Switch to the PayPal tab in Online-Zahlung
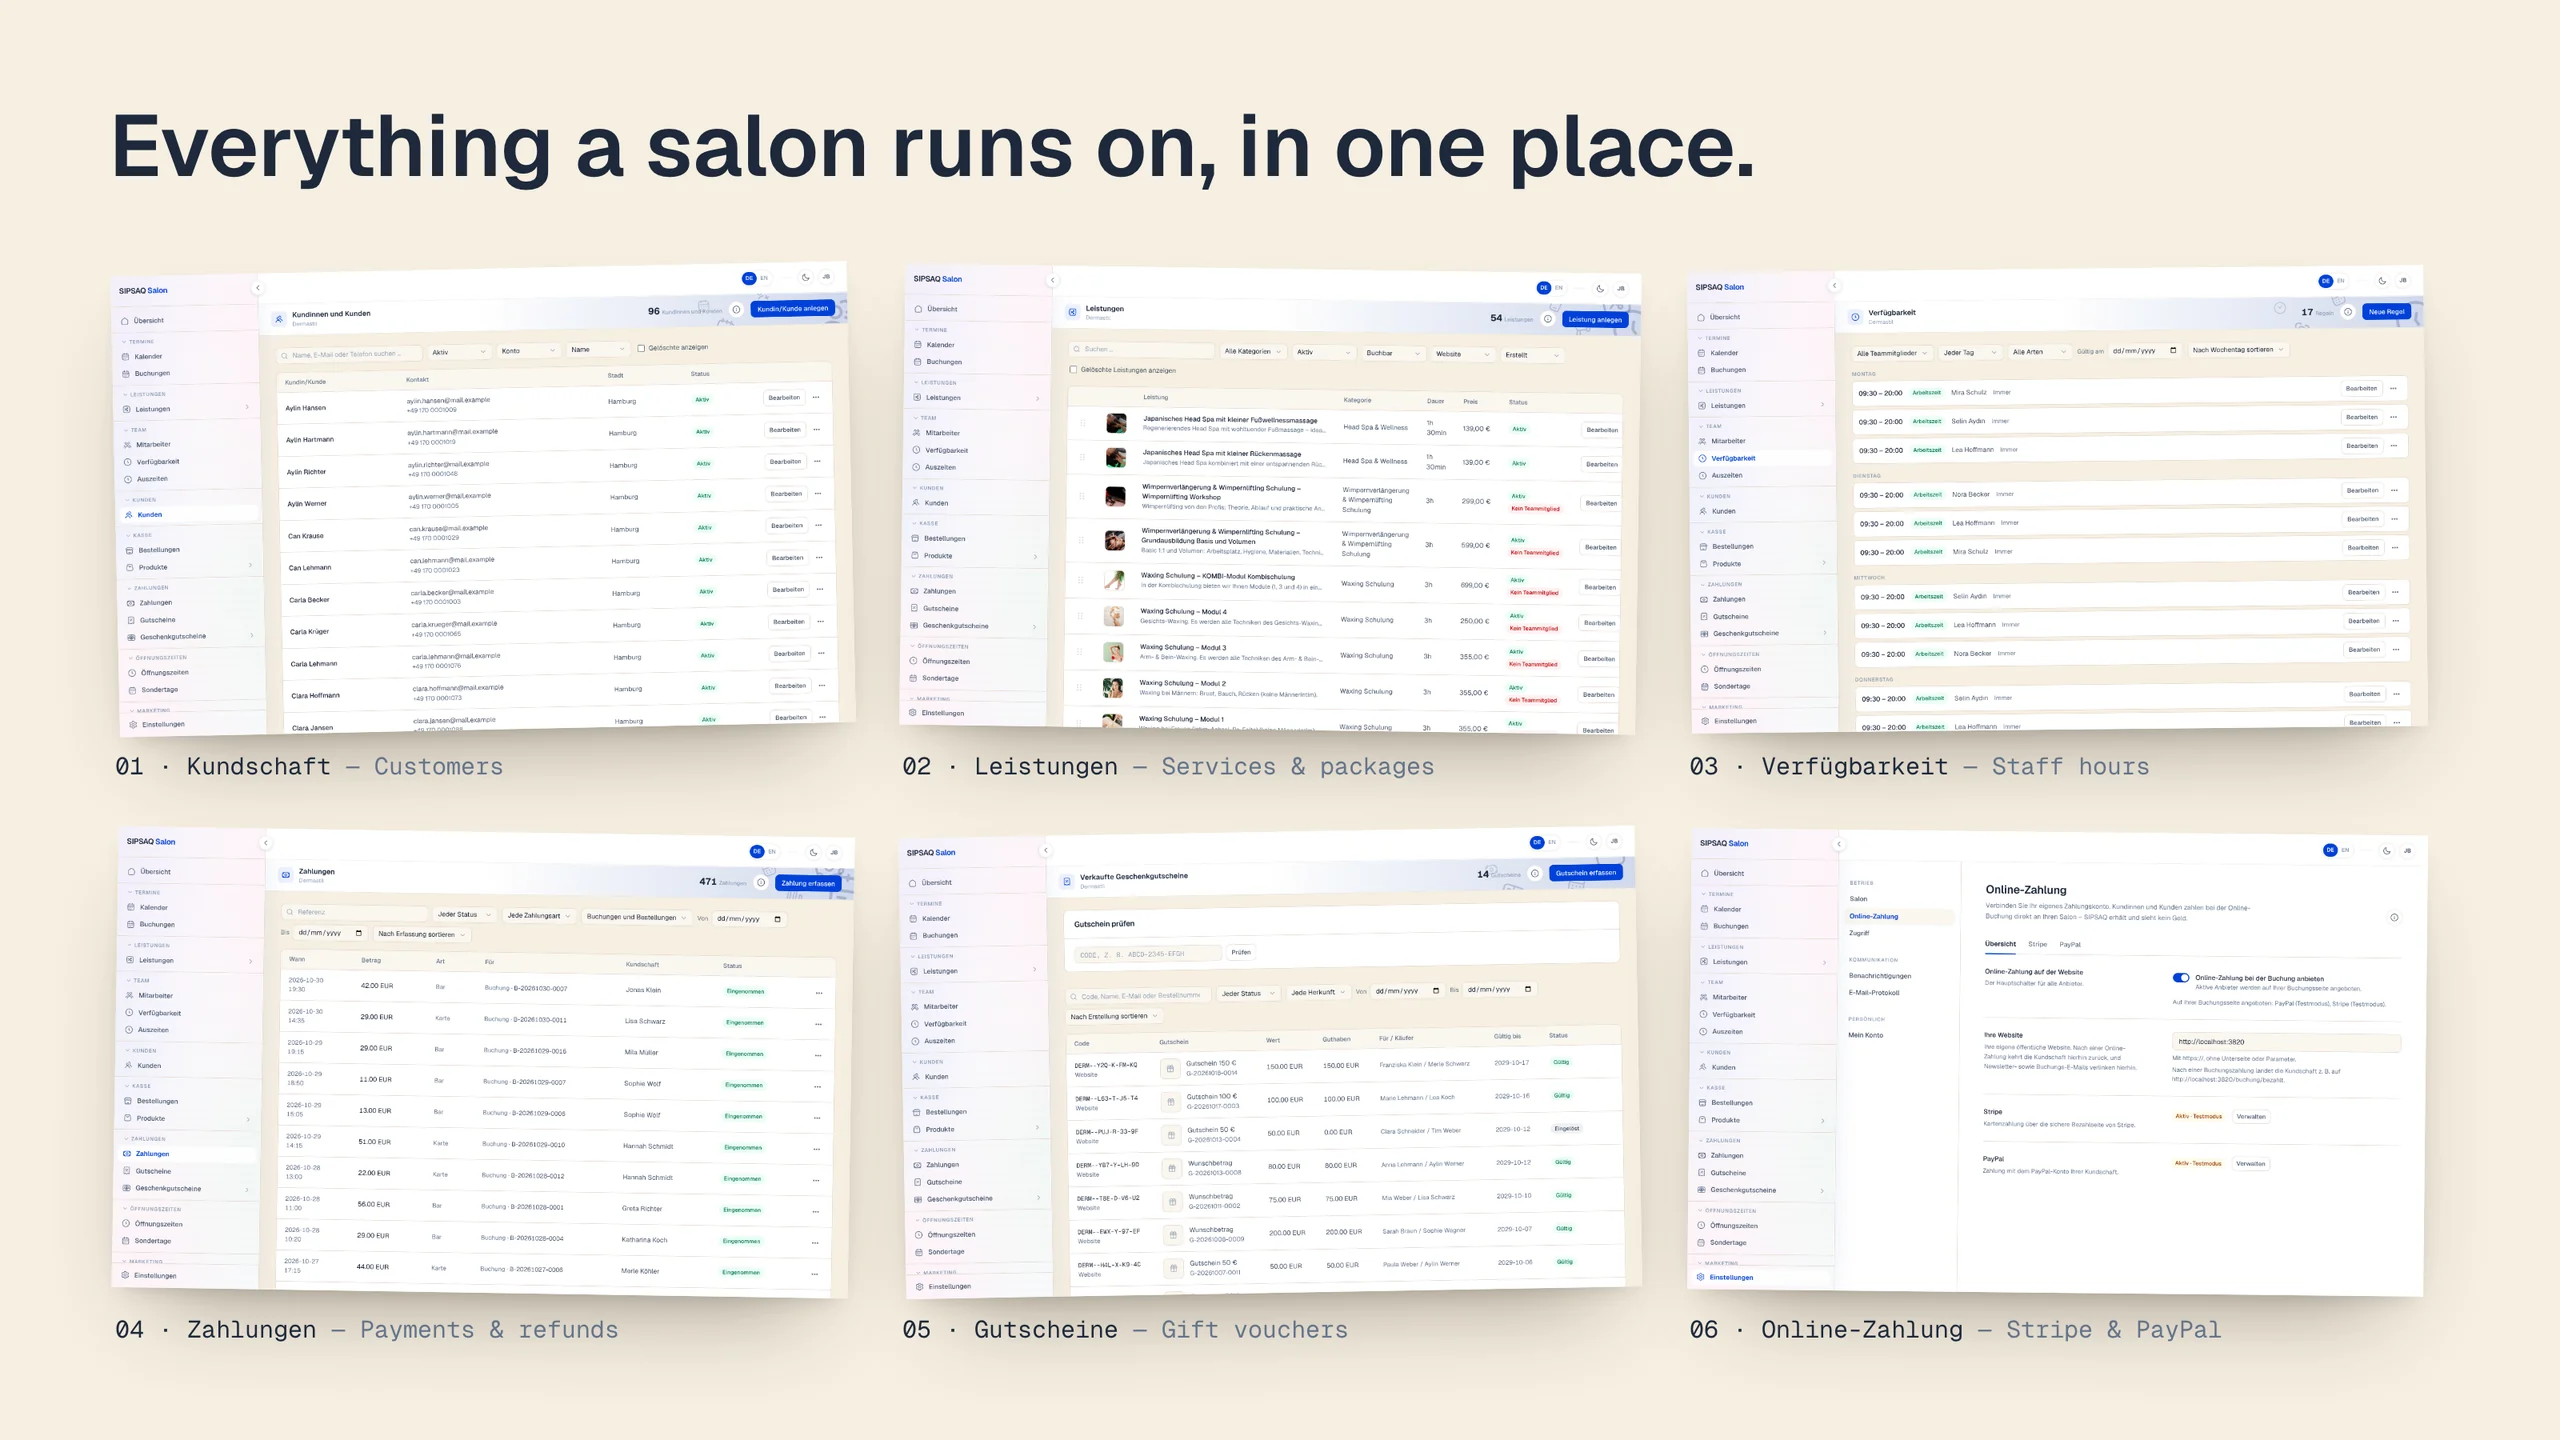Image resolution: width=2560 pixels, height=1440 pixels. tap(2070, 944)
